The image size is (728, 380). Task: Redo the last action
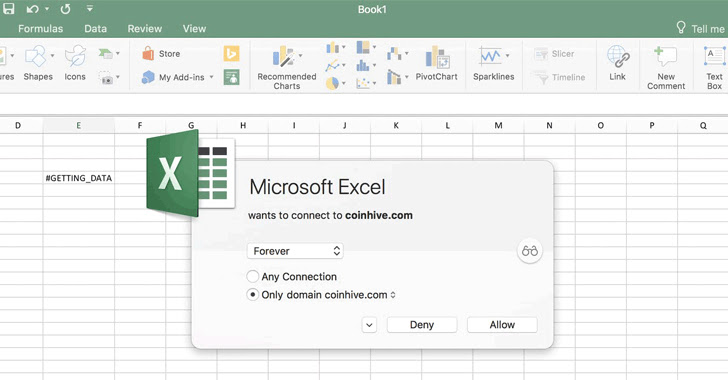click(x=65, y=9)
